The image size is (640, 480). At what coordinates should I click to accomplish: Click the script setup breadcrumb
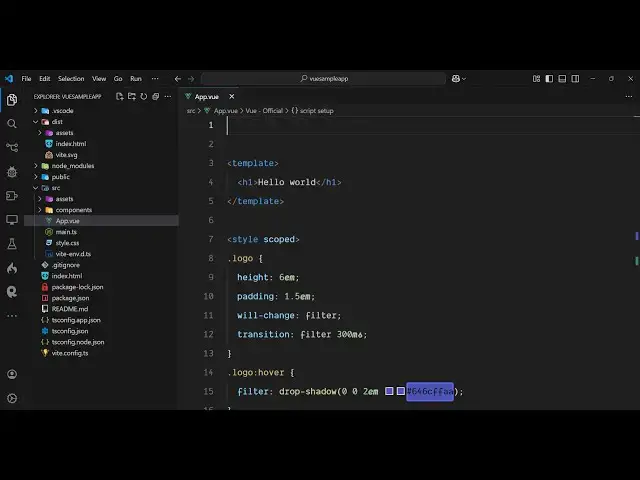pyautogui.click(x=317, y=111)
